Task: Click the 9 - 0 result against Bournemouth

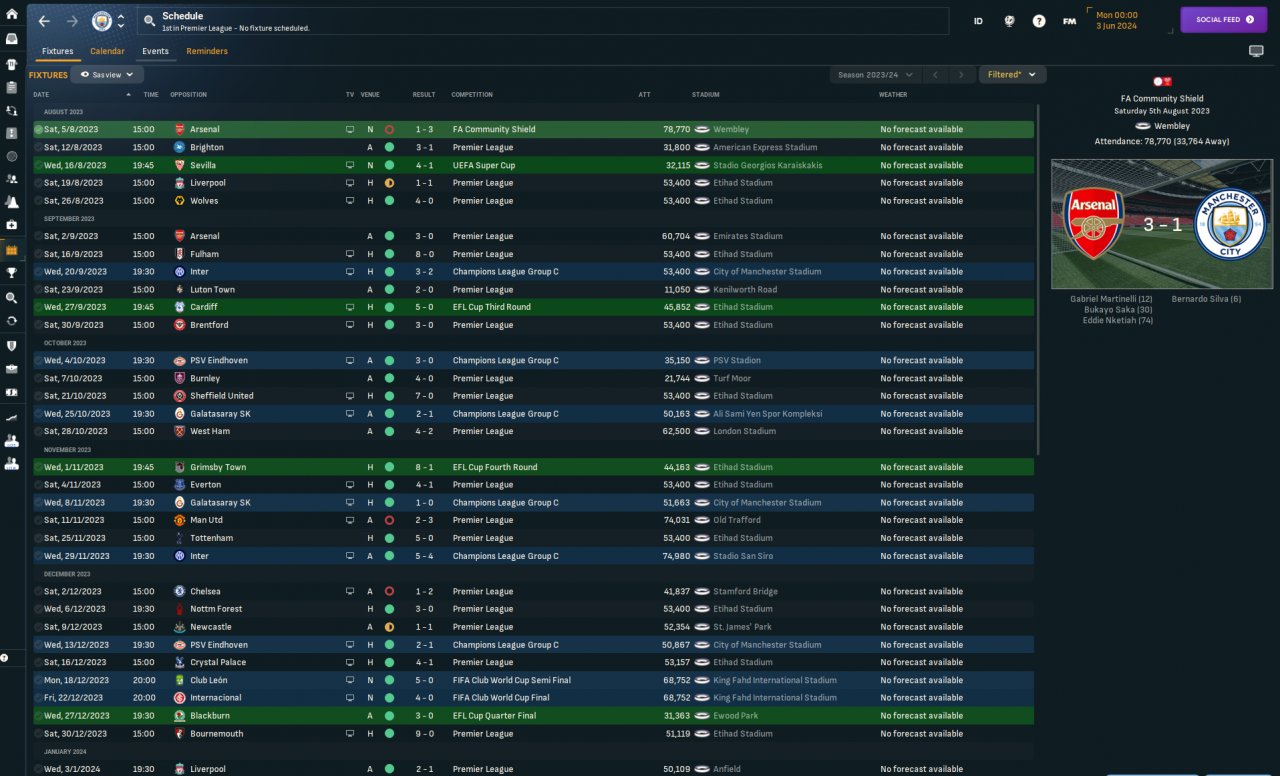Action: pyautogui.click(x=425, y=734)
